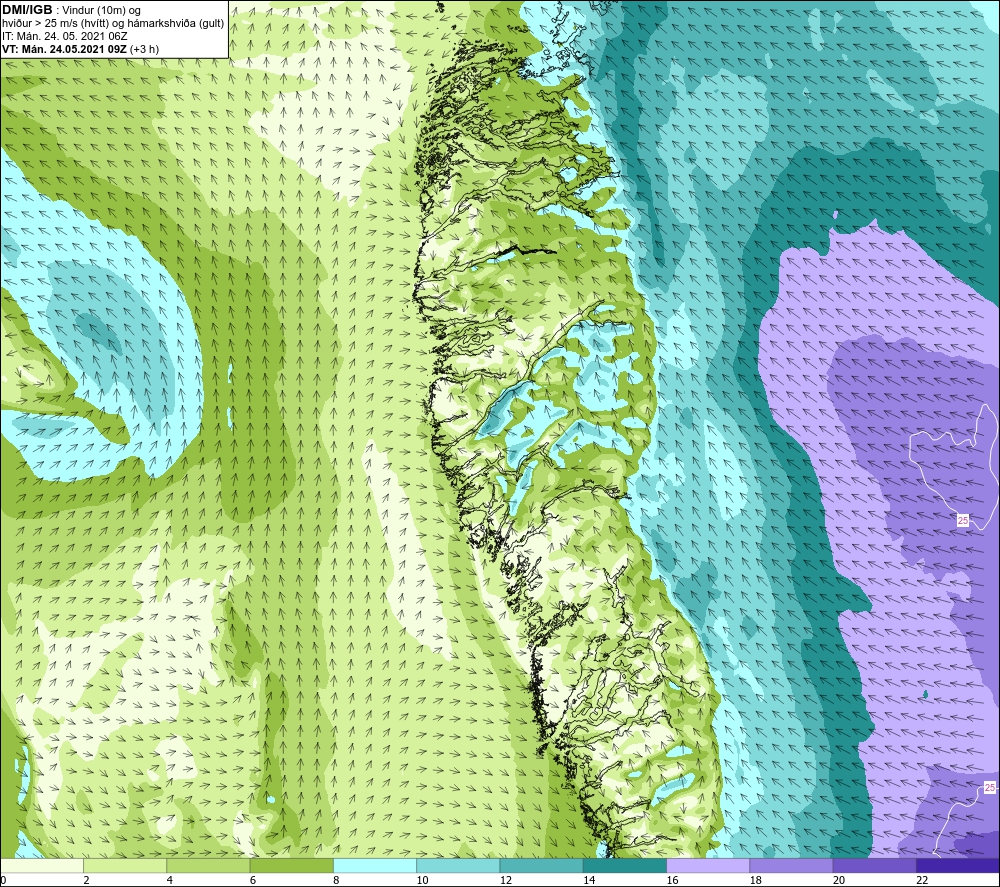Click the '10' scale value
This screenshot has height=887, width=1000.
423,880
